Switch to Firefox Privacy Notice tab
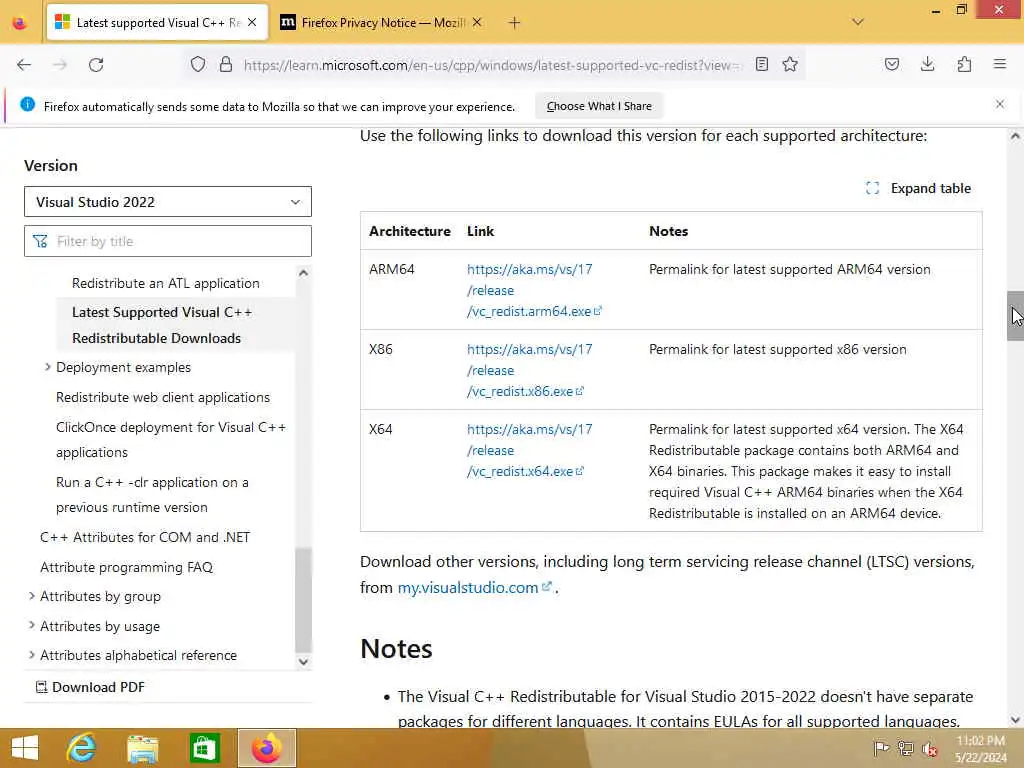Image resolution: width=1024 pixels, height=768 pixels. [382, 23]
